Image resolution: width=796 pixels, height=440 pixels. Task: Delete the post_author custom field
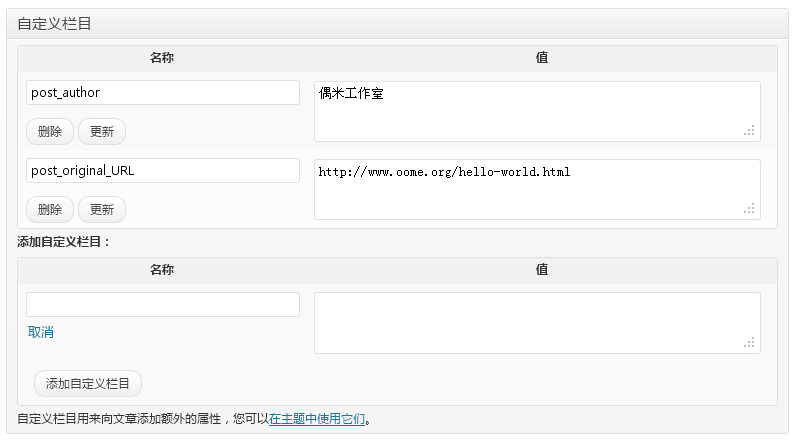tap(50, 131)
